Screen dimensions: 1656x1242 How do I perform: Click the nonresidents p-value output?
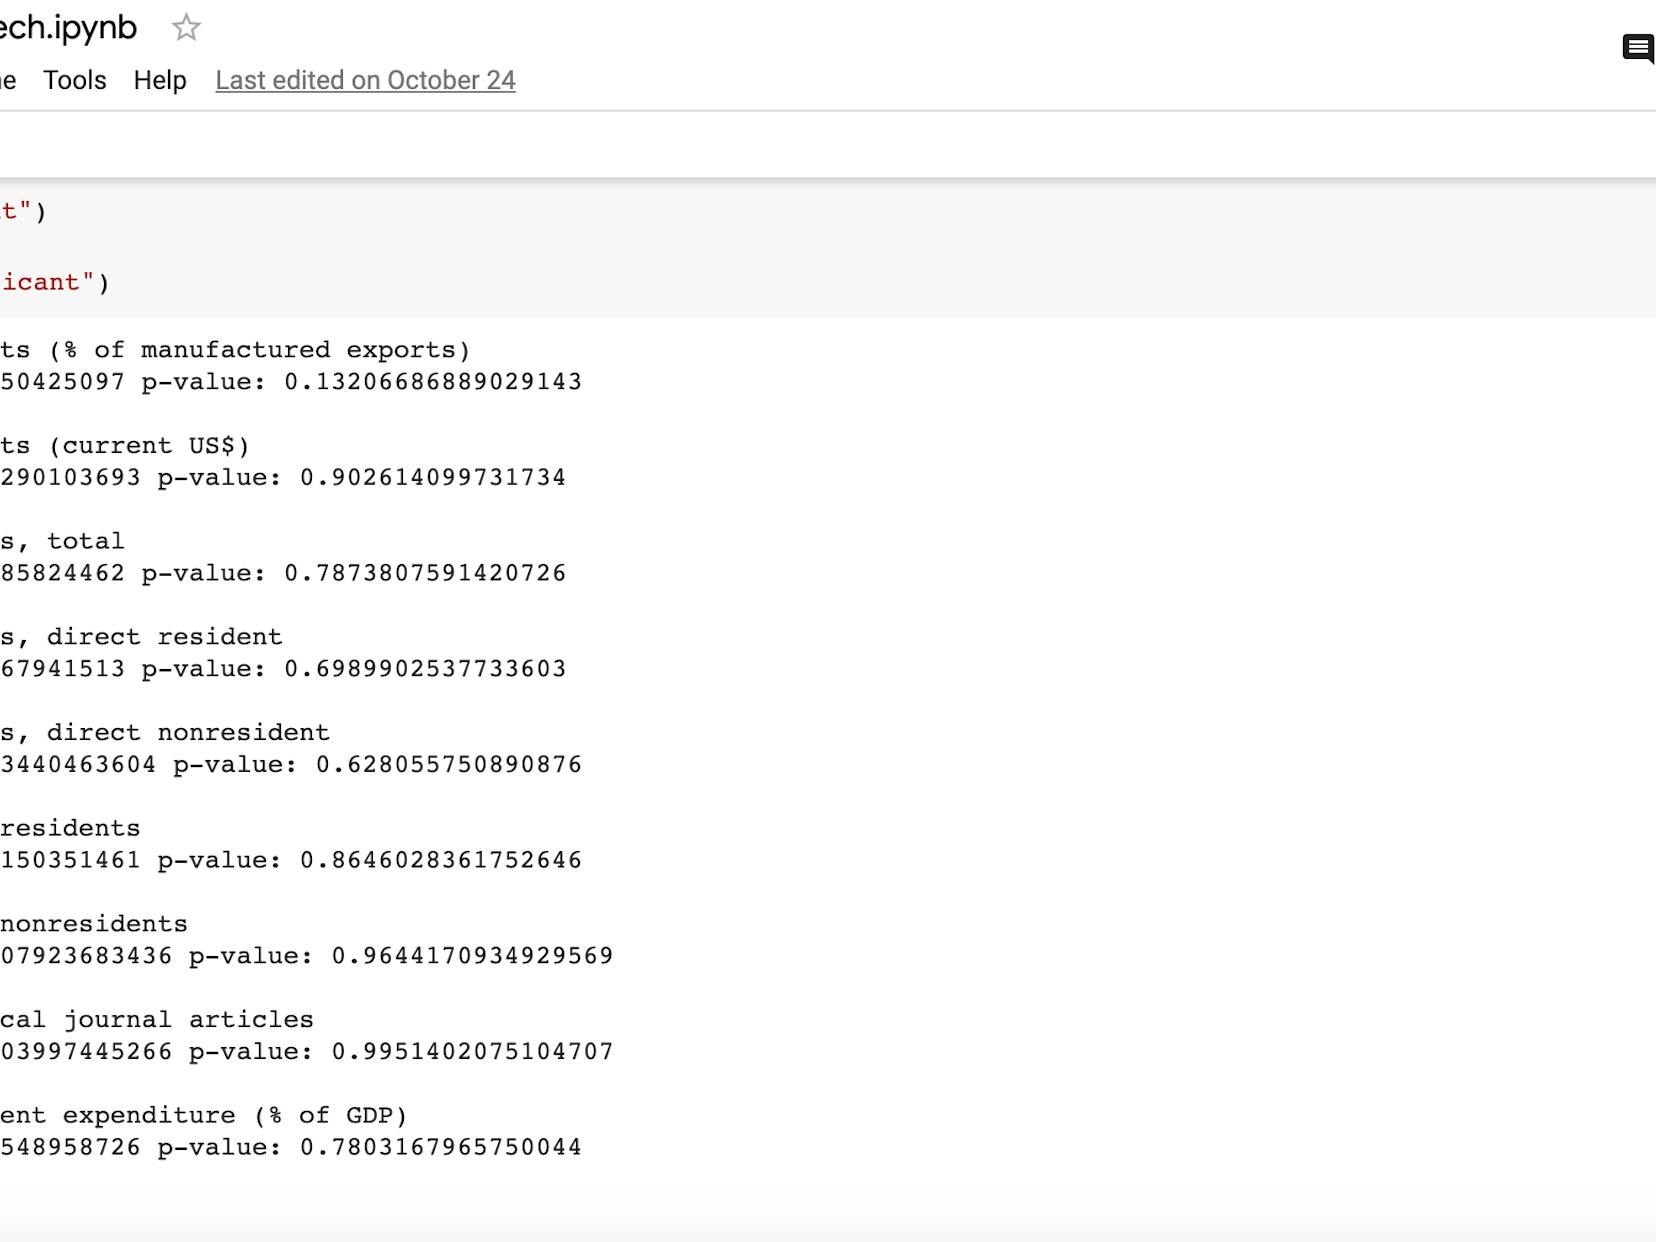pos(307,956)
